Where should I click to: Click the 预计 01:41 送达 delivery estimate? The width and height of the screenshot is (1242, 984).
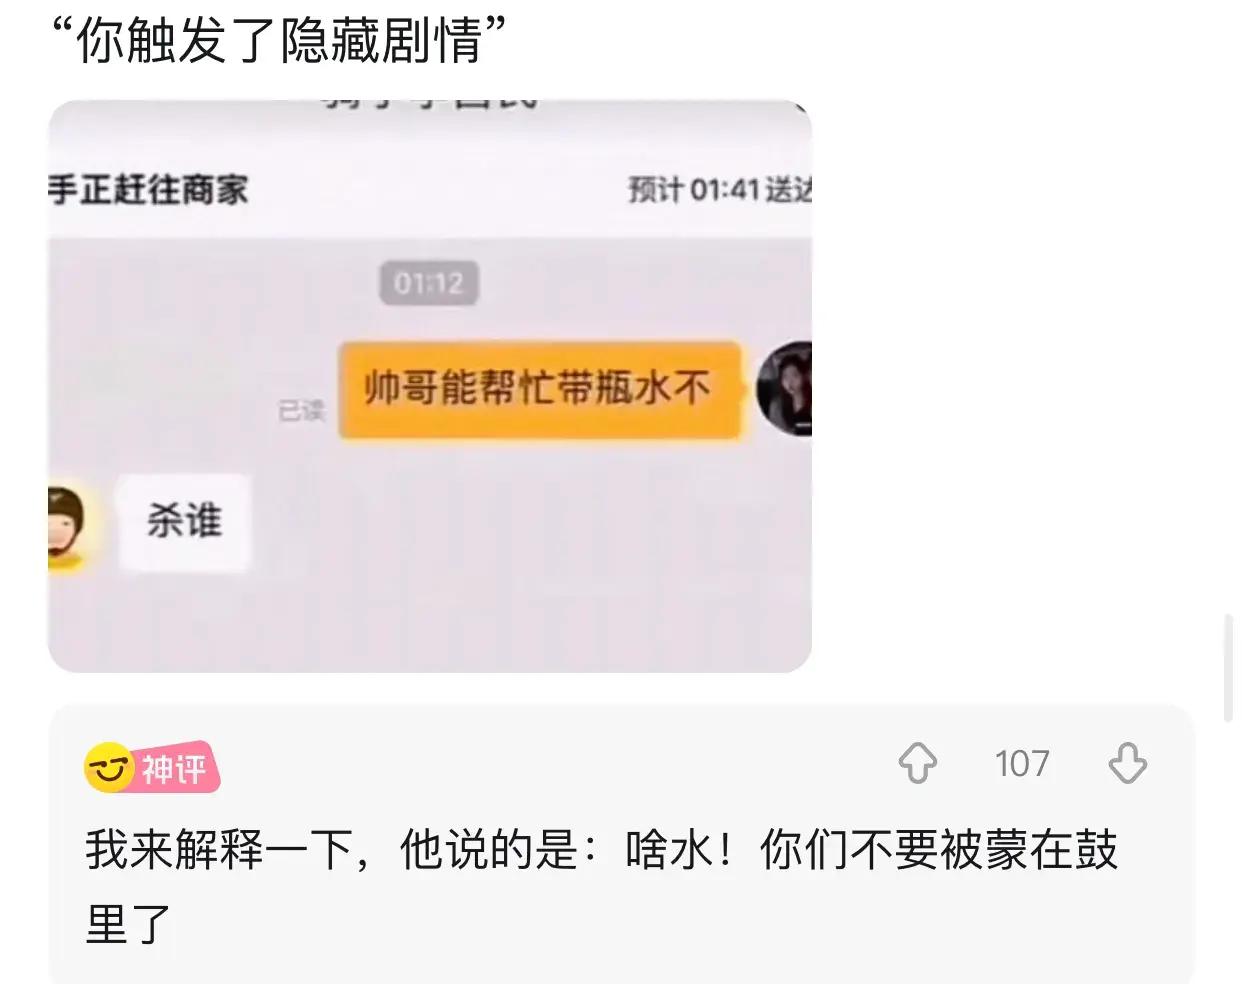(x=719, y=189)
